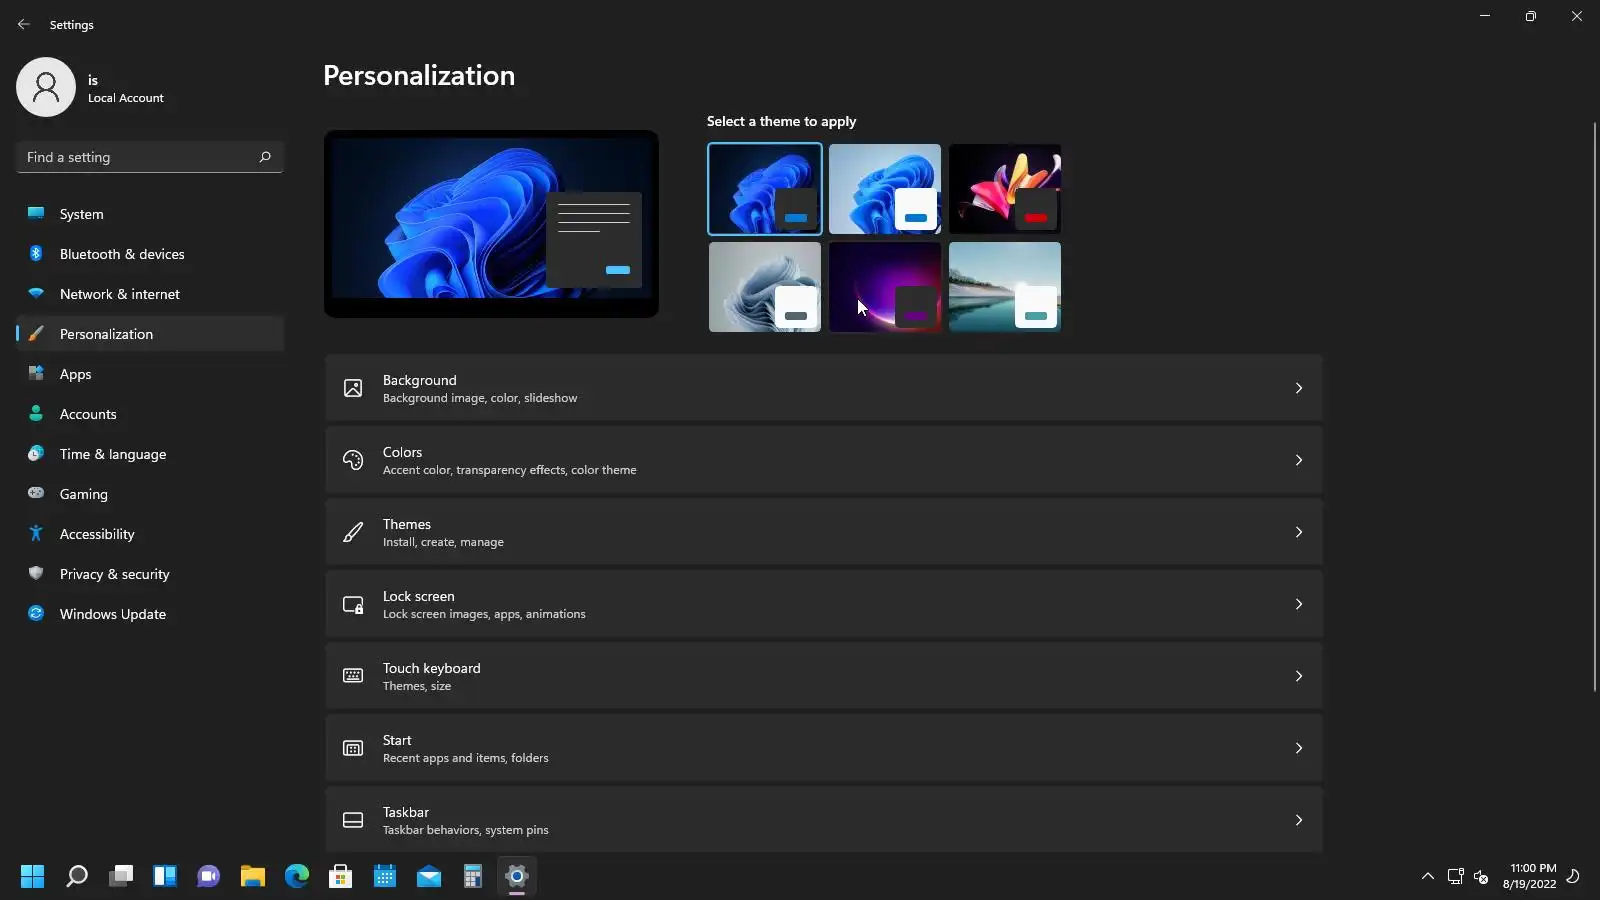Expand the Taskbar row chevron
Image resolution: width=1600 pixels, height=900 pixels.
click(1299, 820)
